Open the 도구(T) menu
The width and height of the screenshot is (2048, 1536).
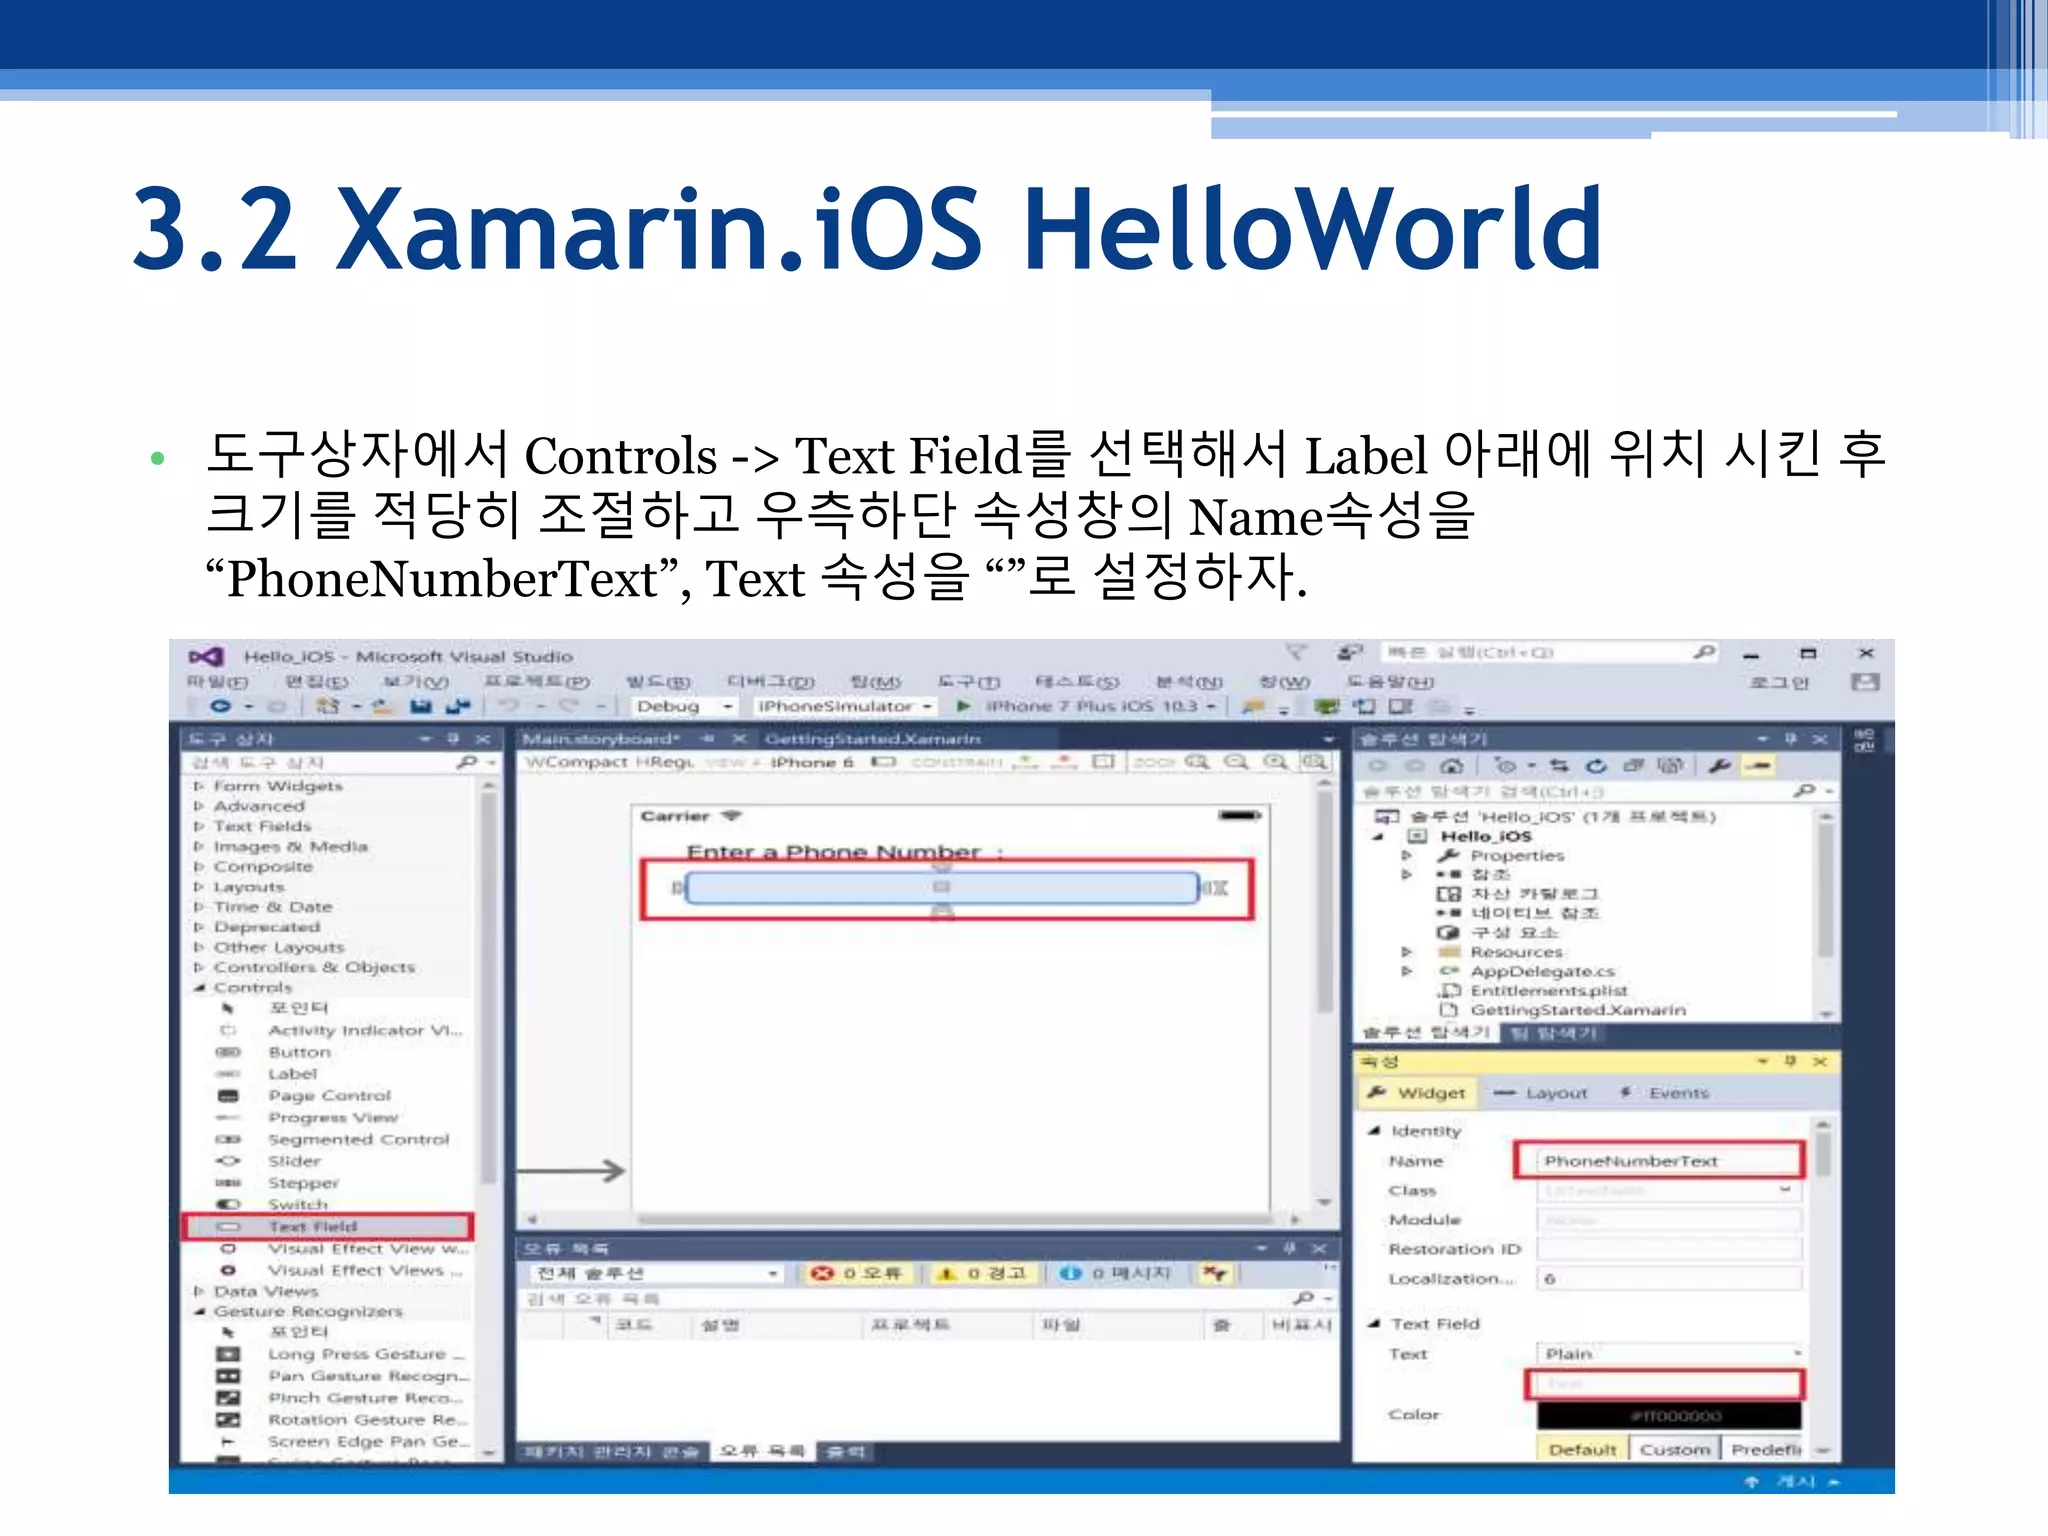click(968, 682)
